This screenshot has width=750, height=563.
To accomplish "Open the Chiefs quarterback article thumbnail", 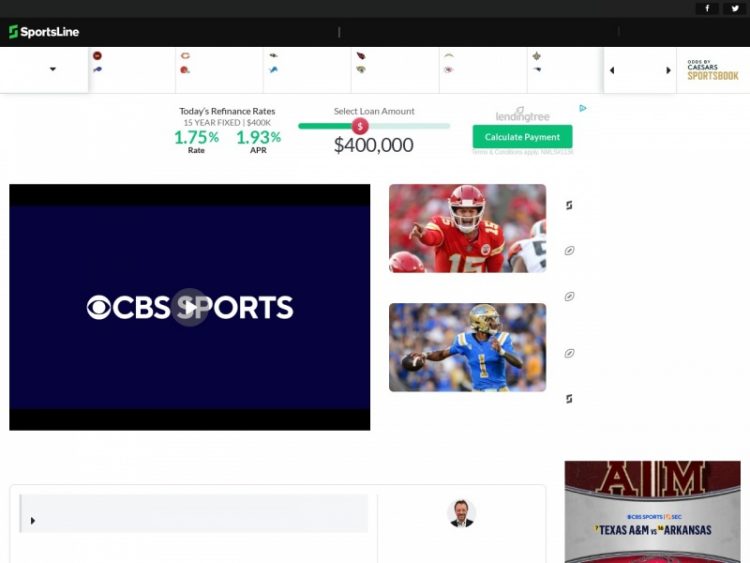I will coord(467,228).
